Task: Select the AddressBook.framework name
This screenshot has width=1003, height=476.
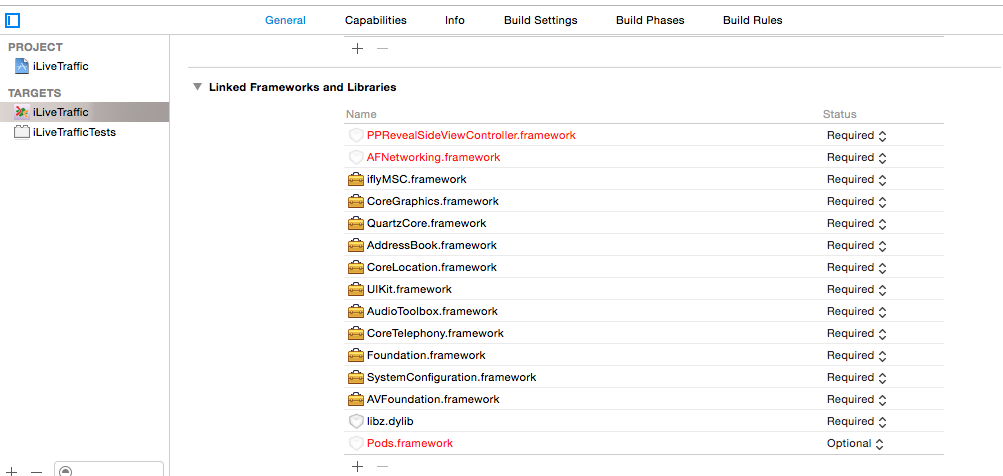Action: (432, 245)
